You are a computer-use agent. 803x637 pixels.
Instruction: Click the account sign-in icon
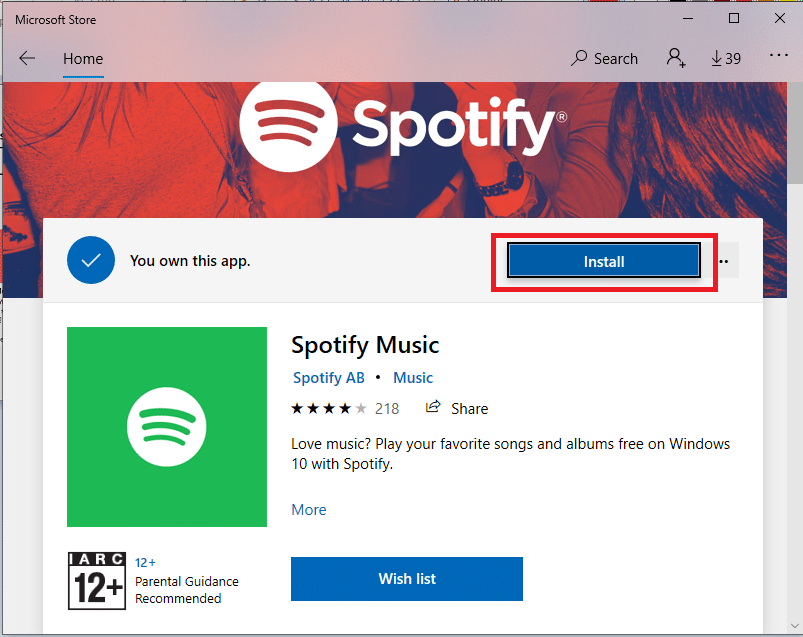(x=675, y=58)
